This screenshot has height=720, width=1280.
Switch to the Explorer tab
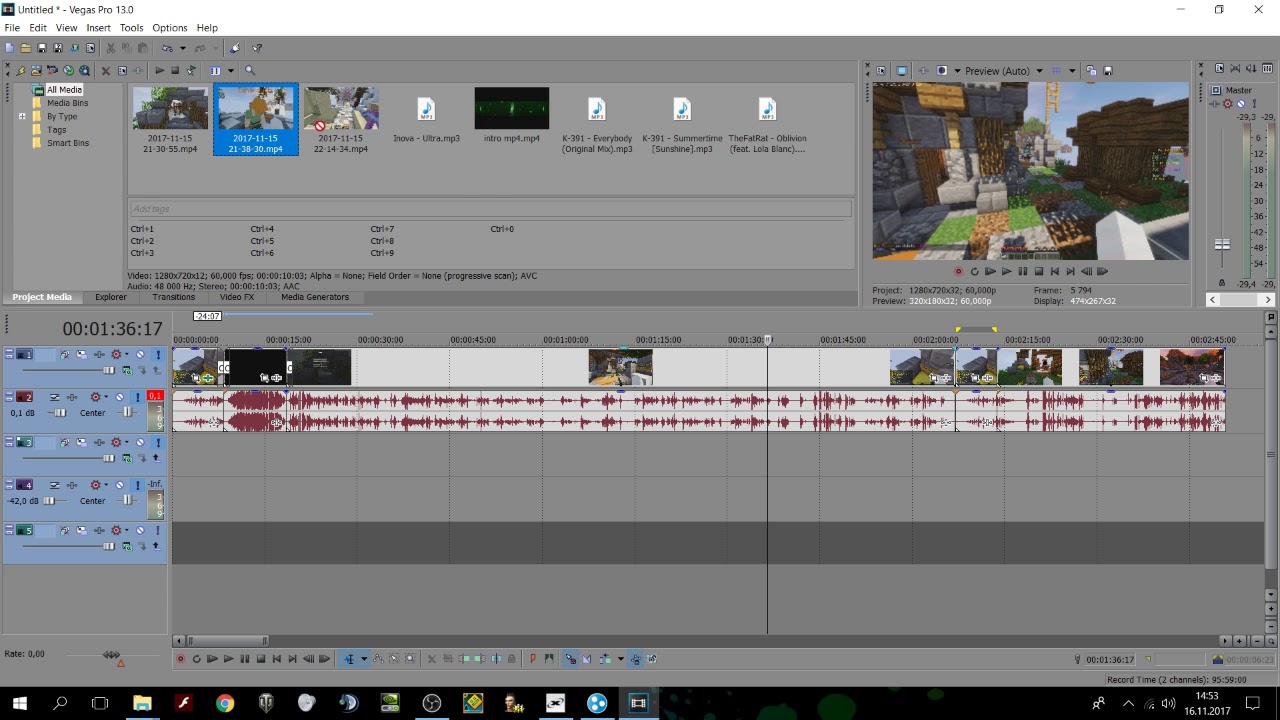[x=111, y=297]
